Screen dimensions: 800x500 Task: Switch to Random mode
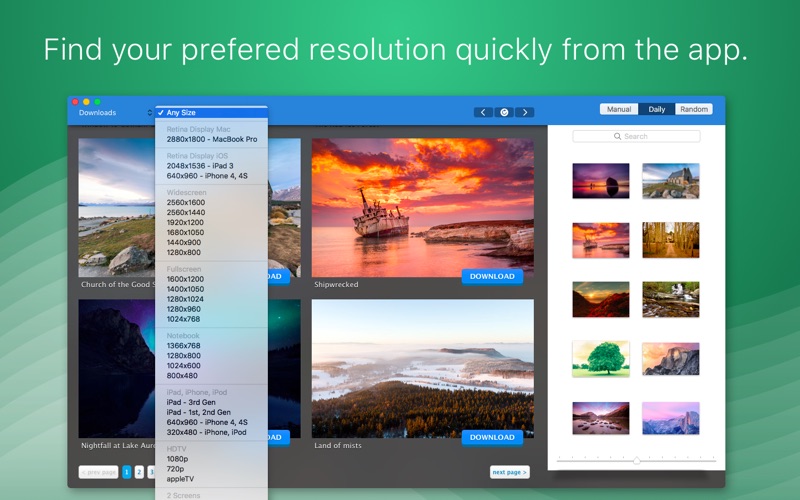694,109
